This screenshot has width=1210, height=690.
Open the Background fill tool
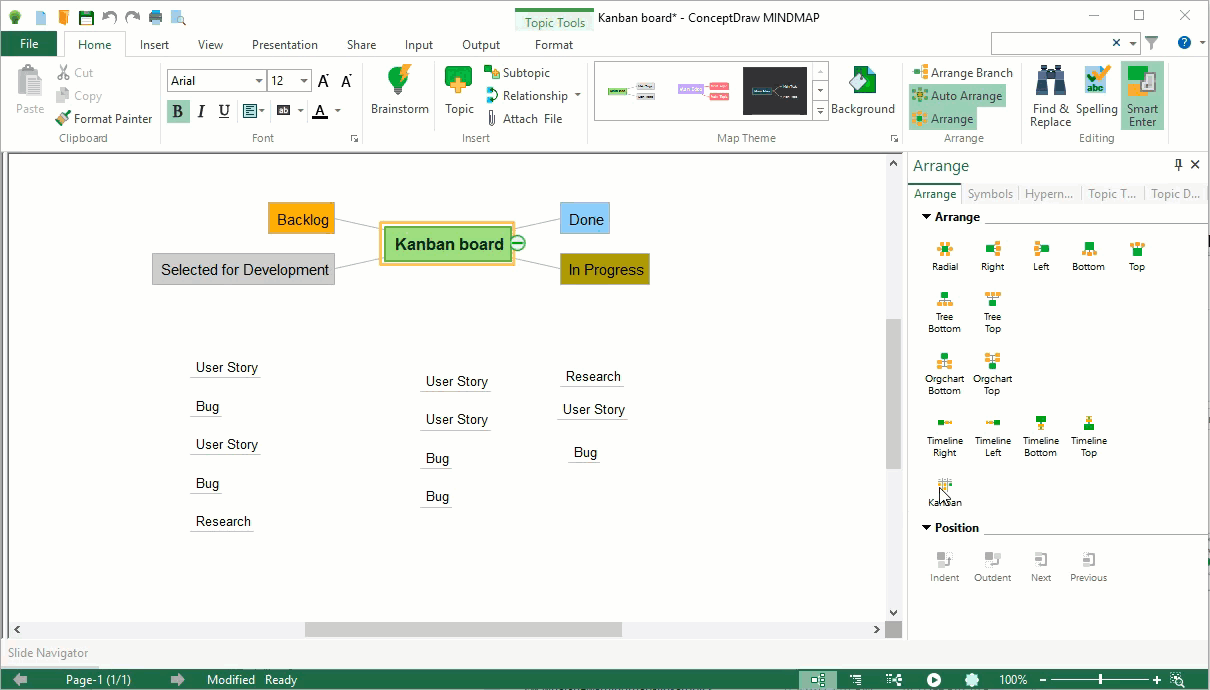(862, 91)
